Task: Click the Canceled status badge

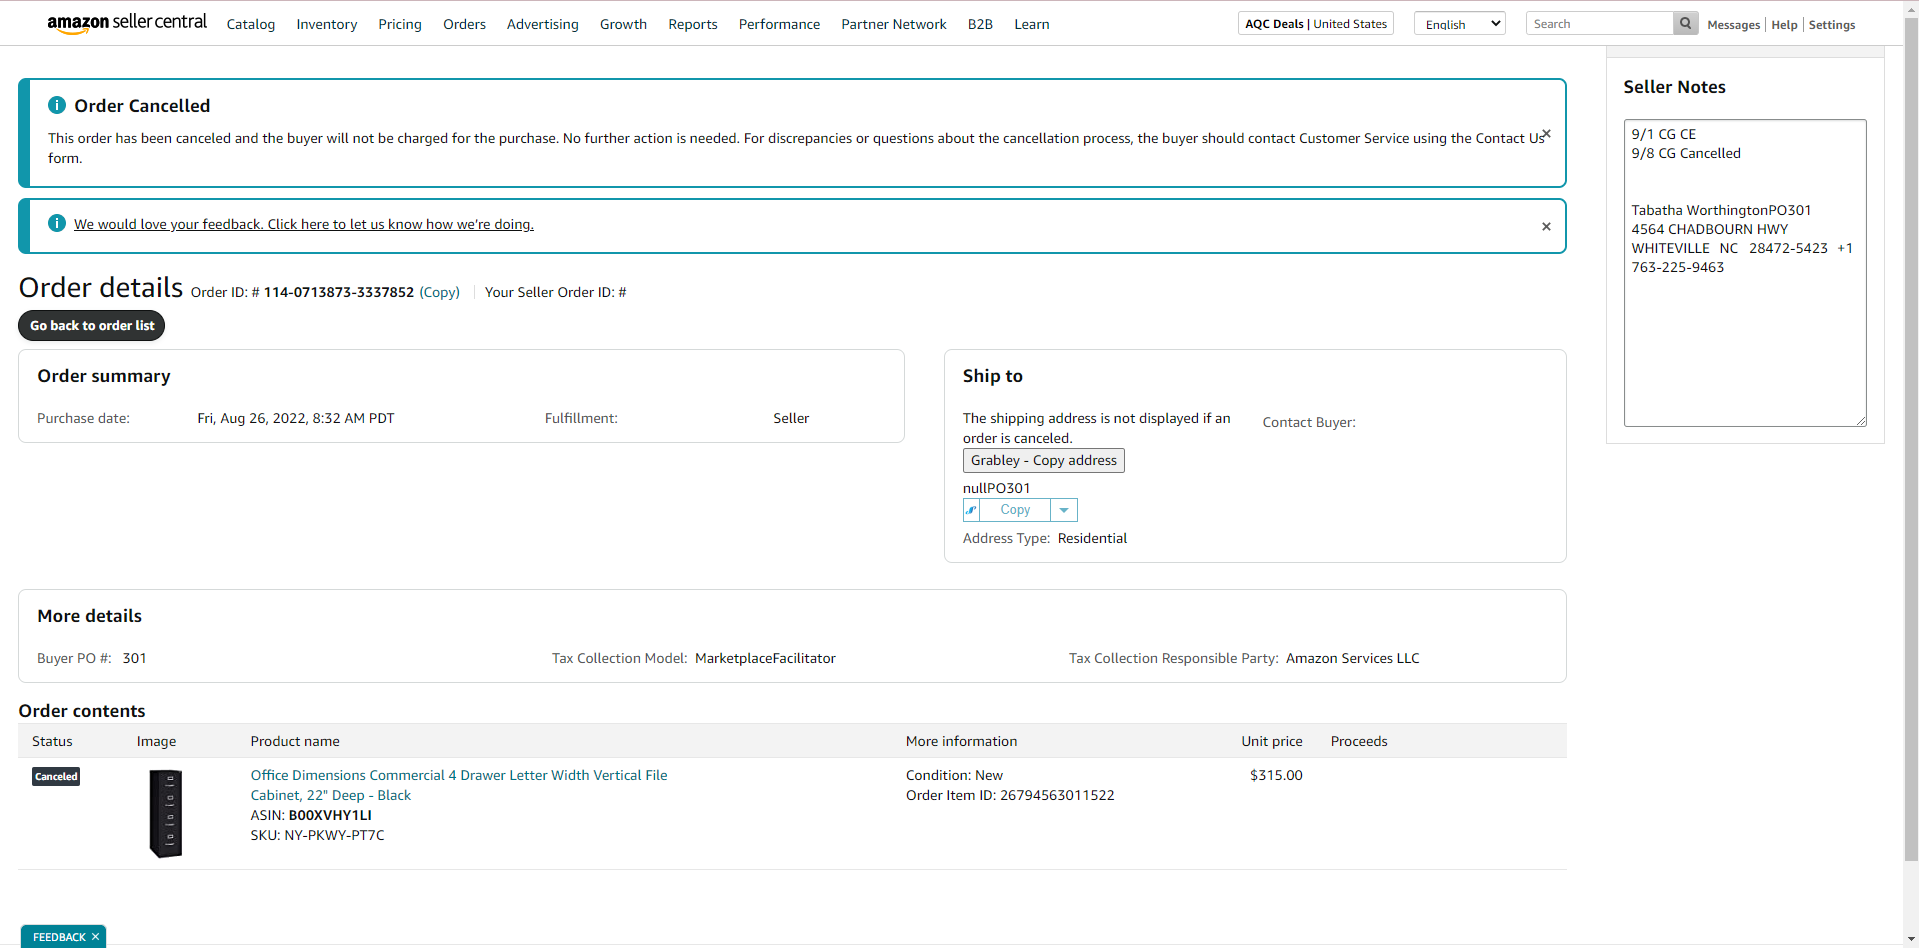Action: click(x=56, y=776)
